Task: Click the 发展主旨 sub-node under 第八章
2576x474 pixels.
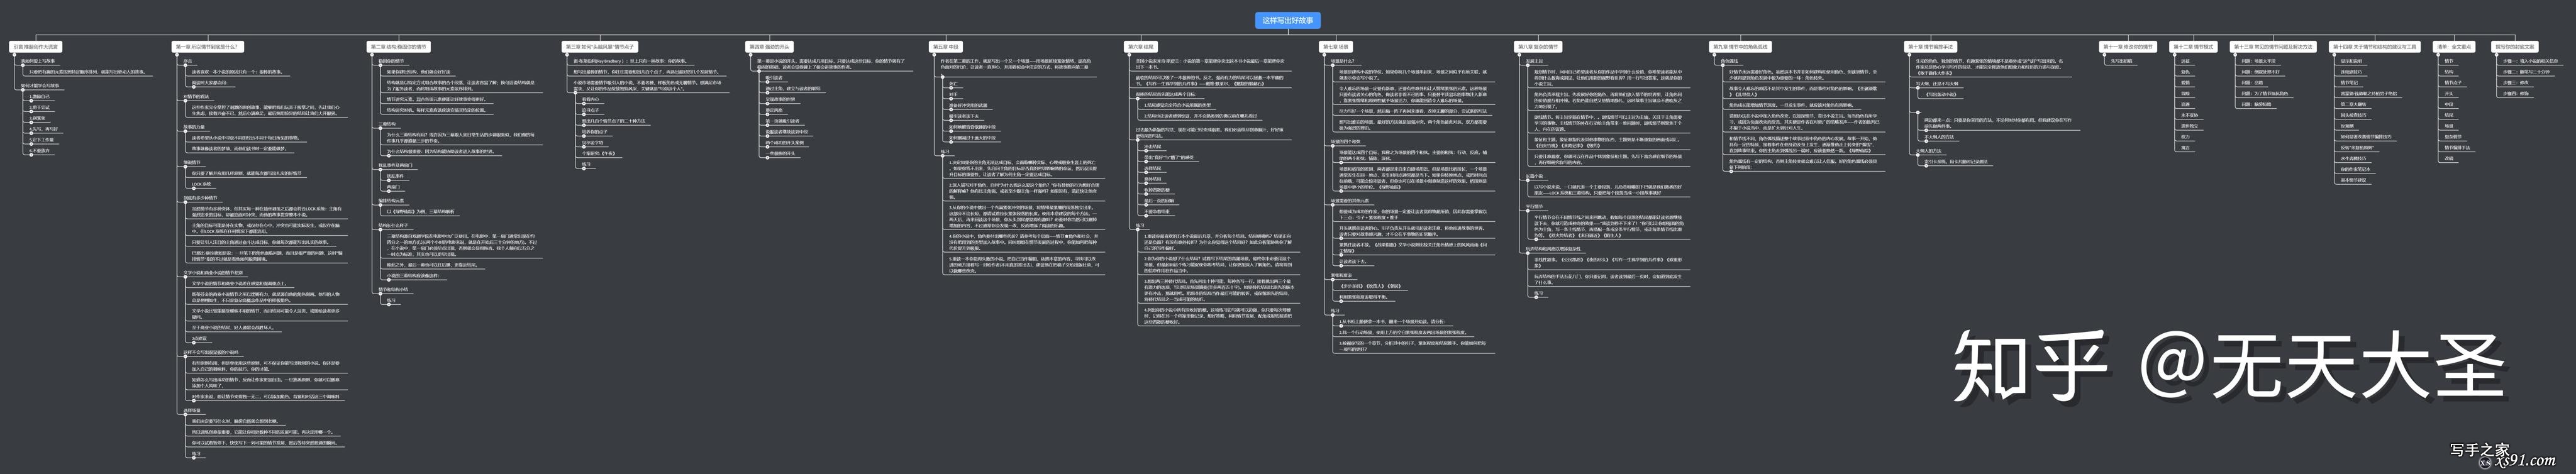Action: tap(1534, 61)
